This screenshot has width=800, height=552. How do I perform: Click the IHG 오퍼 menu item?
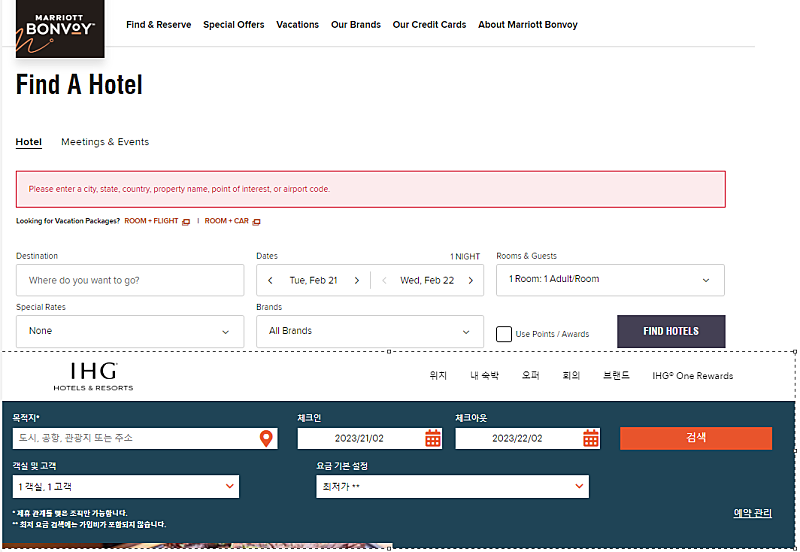[531, 375]
